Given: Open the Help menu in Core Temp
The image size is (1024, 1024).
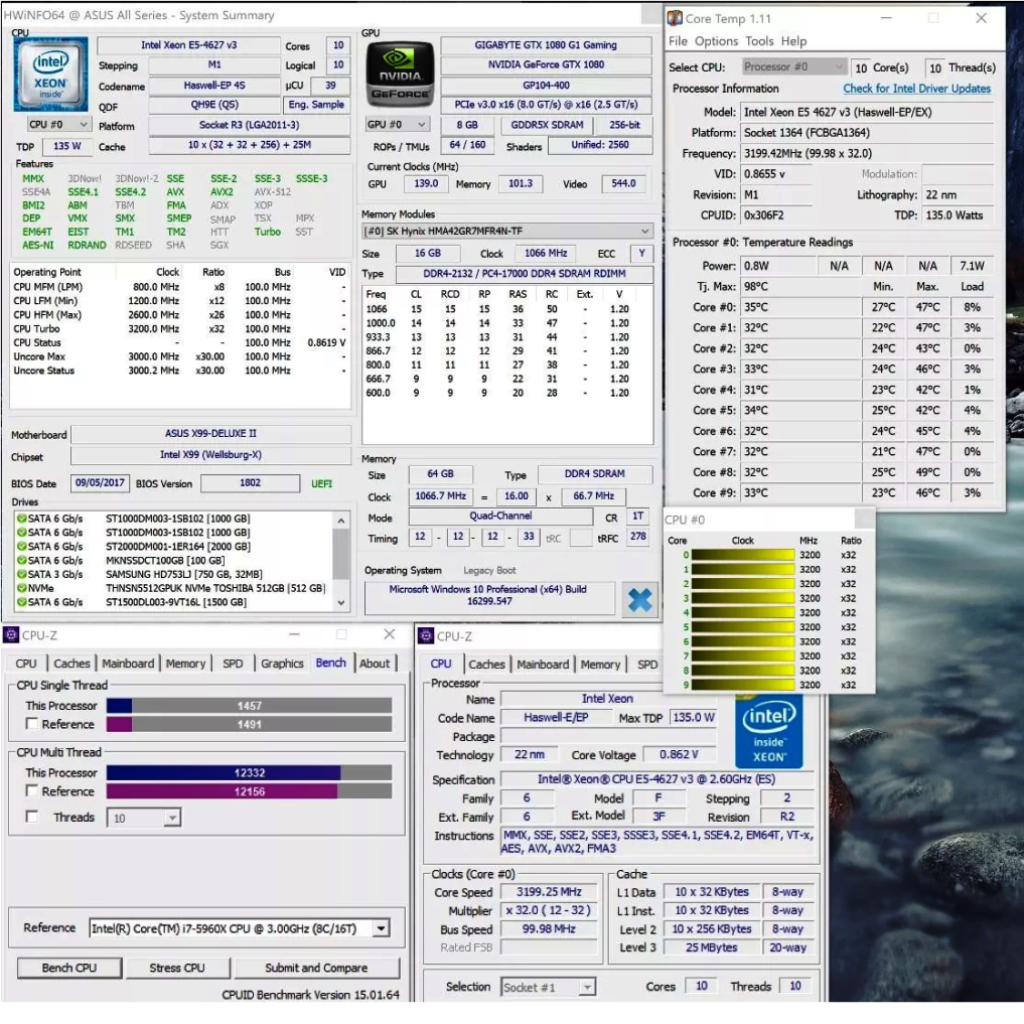Looking at the screenshot, I should 793,41.
